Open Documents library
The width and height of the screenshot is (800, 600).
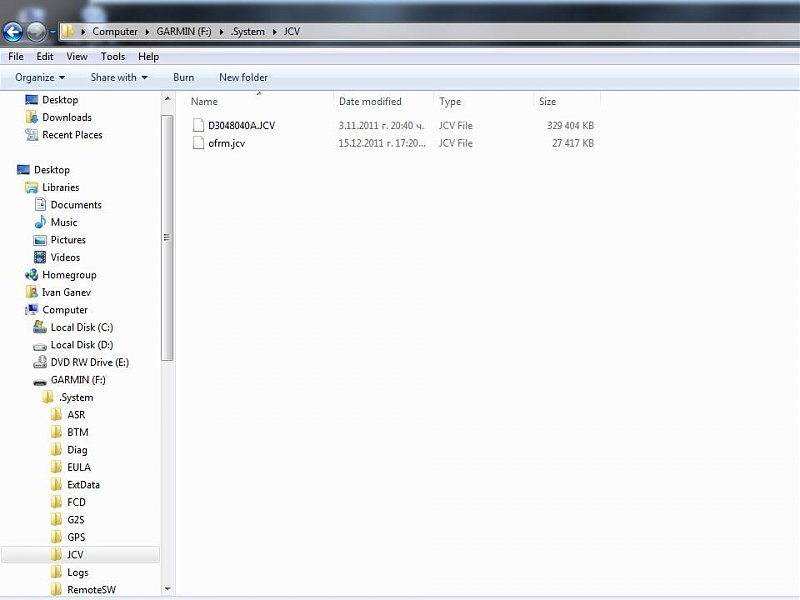coord(76,205)
